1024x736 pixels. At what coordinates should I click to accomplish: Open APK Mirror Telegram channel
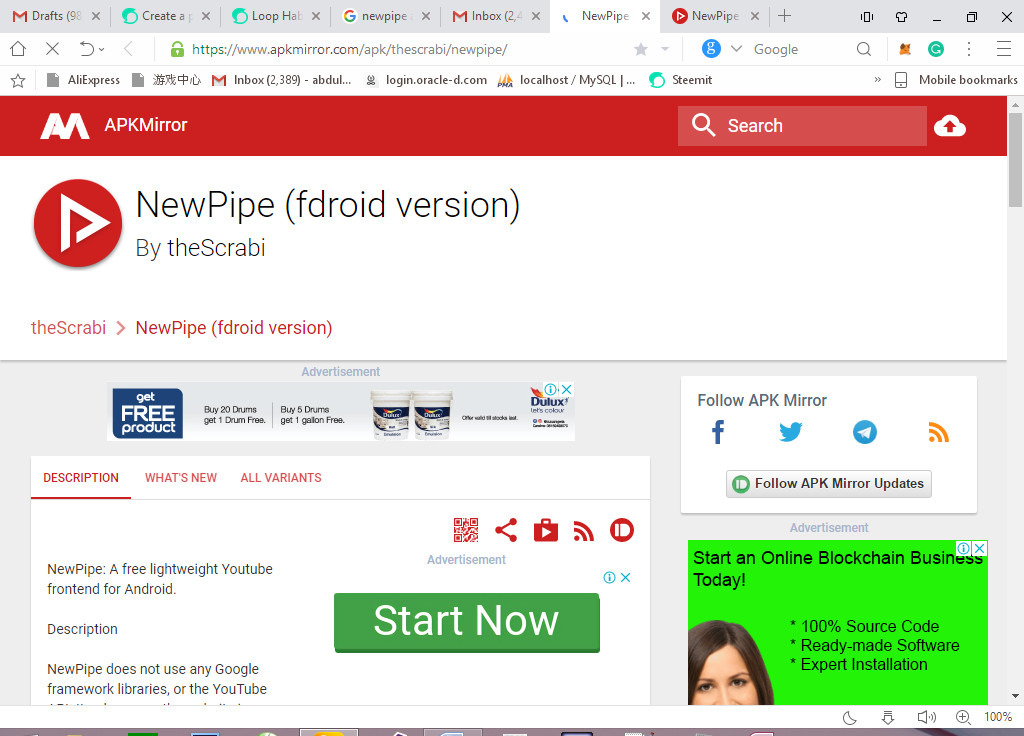(x=865, y=432)
